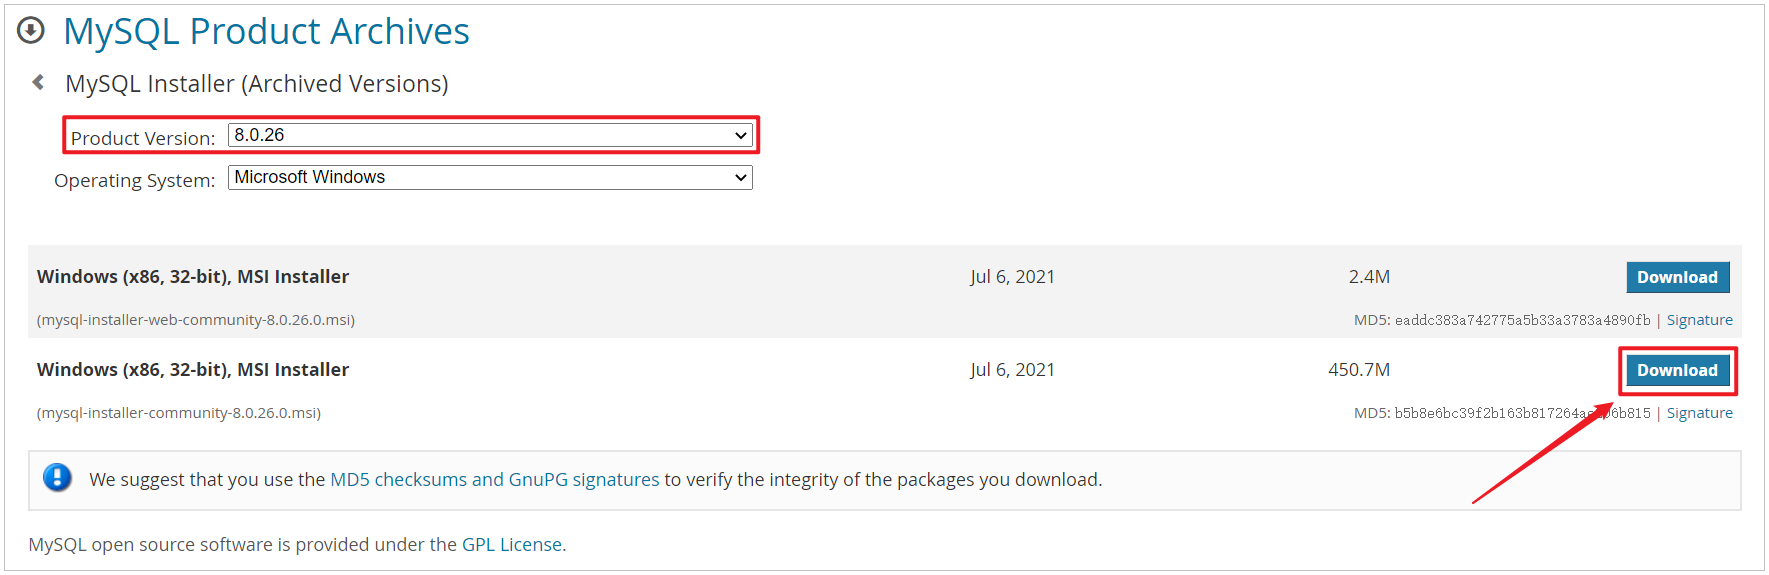Screen dimensions: 1769x575
Task: Click the blue info icon in suggestion box
Action: click(57, 478)
